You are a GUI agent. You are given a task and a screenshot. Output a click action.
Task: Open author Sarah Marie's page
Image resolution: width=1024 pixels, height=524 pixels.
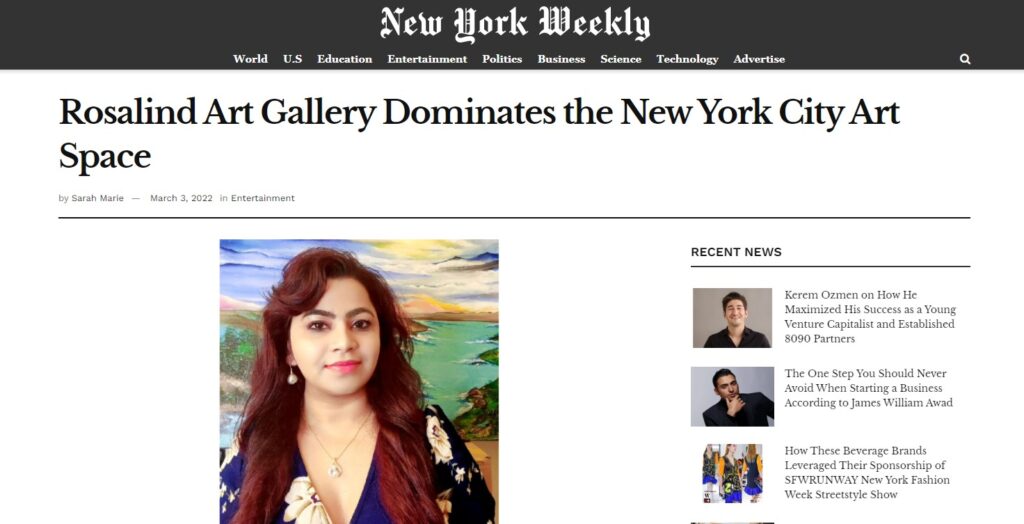point(97,198)
